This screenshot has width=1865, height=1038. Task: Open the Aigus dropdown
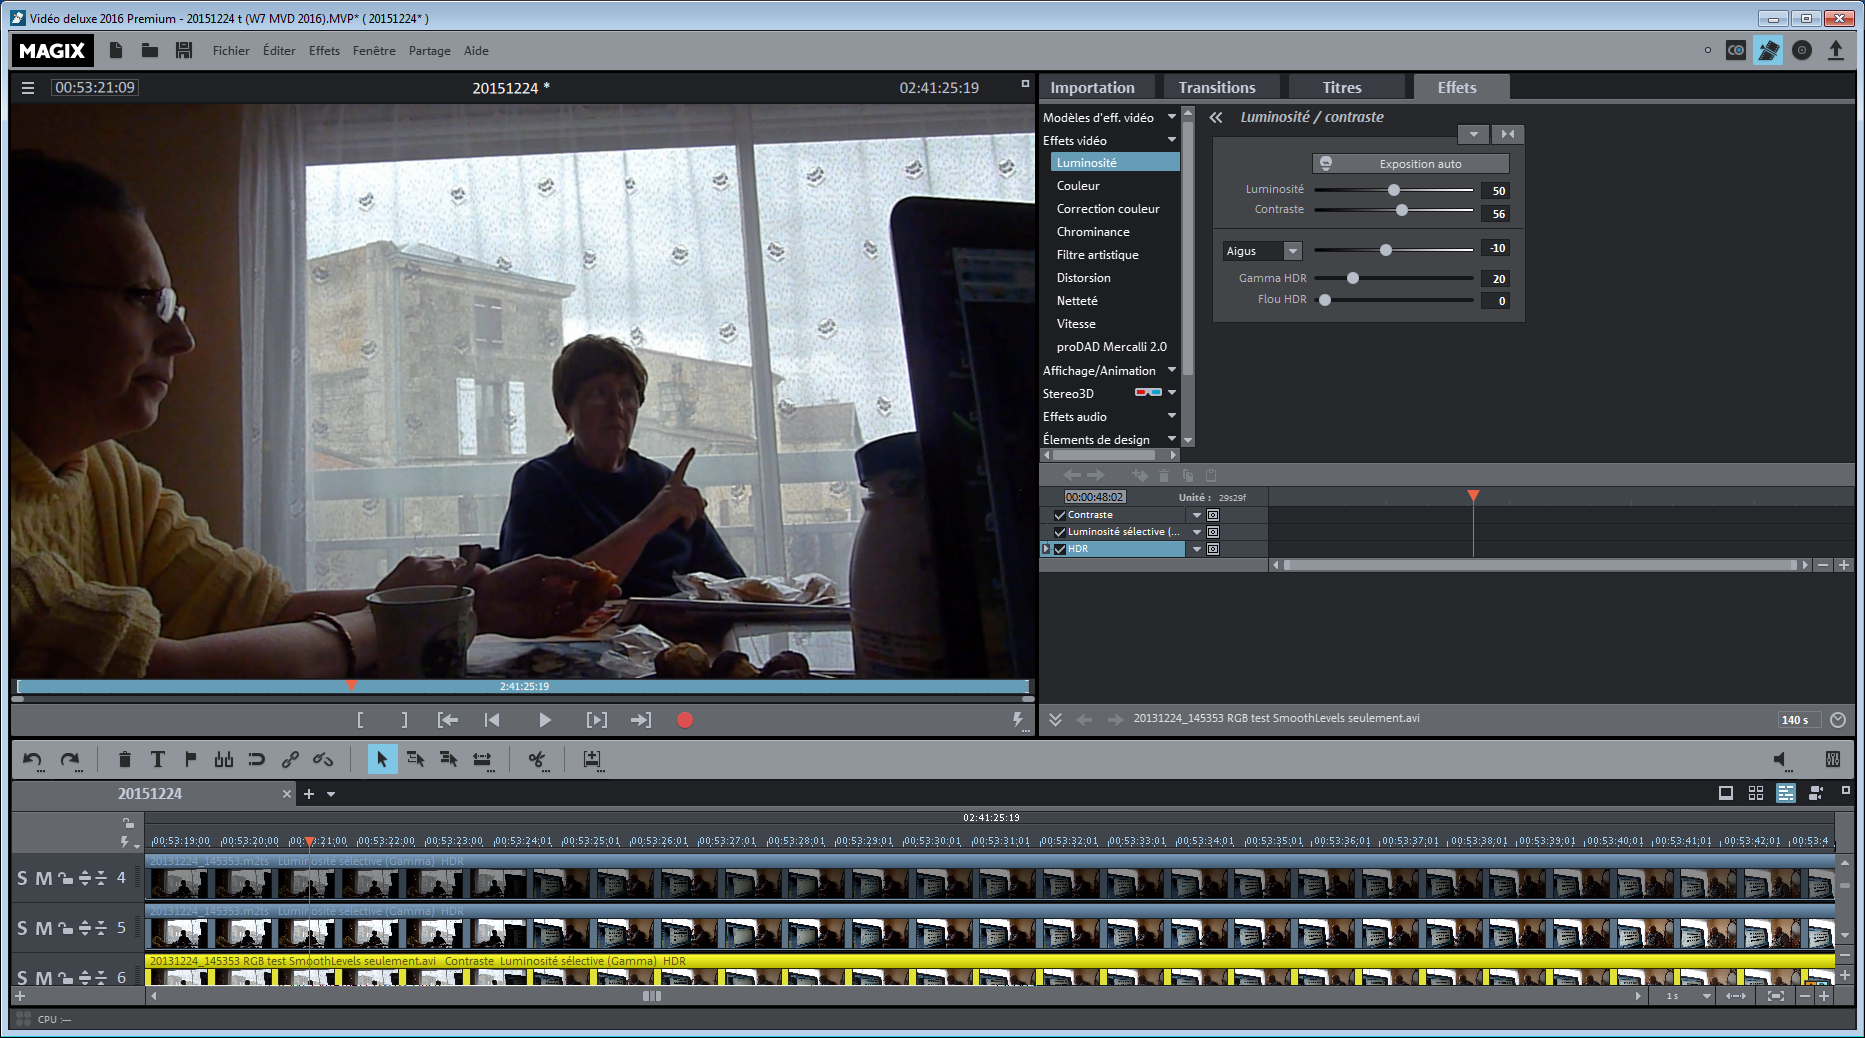coord(1292,251)
